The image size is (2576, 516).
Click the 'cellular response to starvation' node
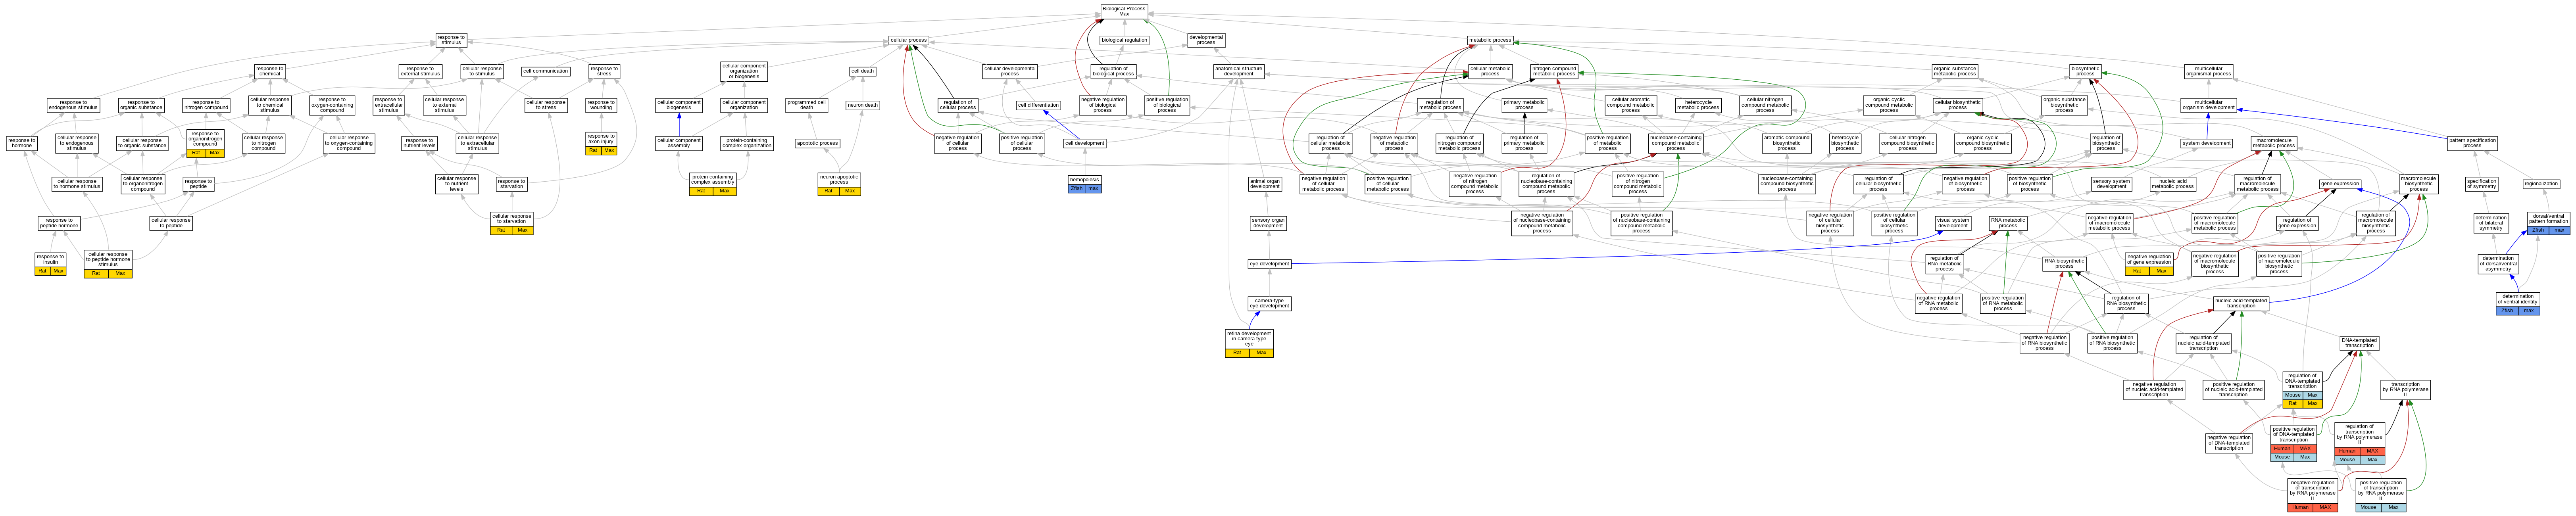click(x=512, y=218)
